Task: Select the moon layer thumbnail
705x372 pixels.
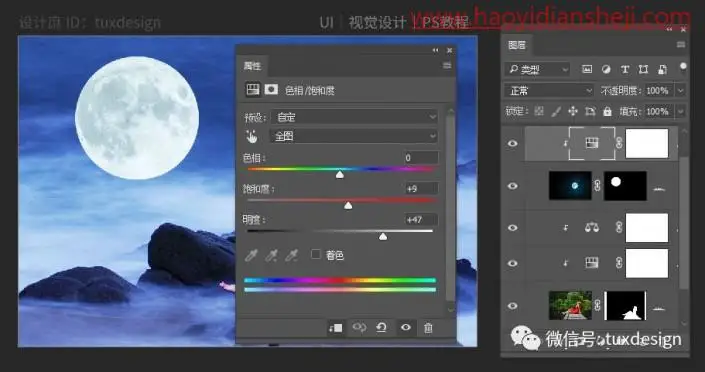Action: 570,185
